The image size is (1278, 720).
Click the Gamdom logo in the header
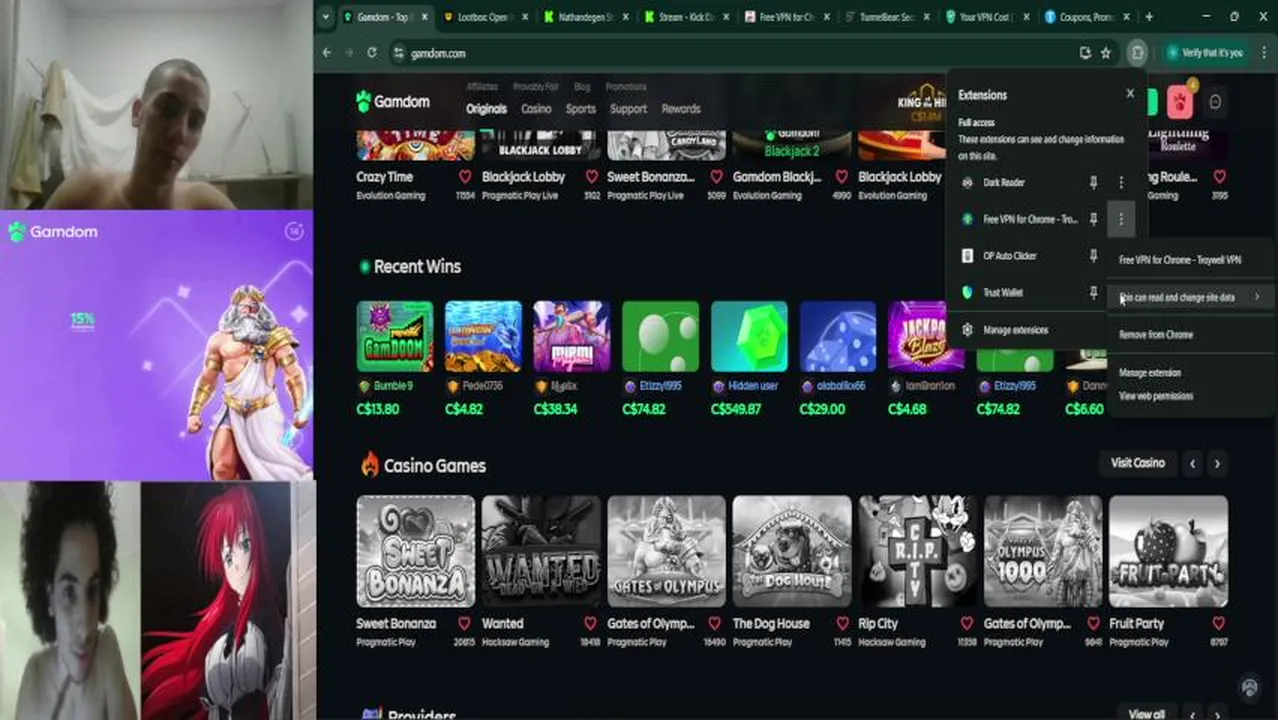pyautogui.click(x=393, y=101)
